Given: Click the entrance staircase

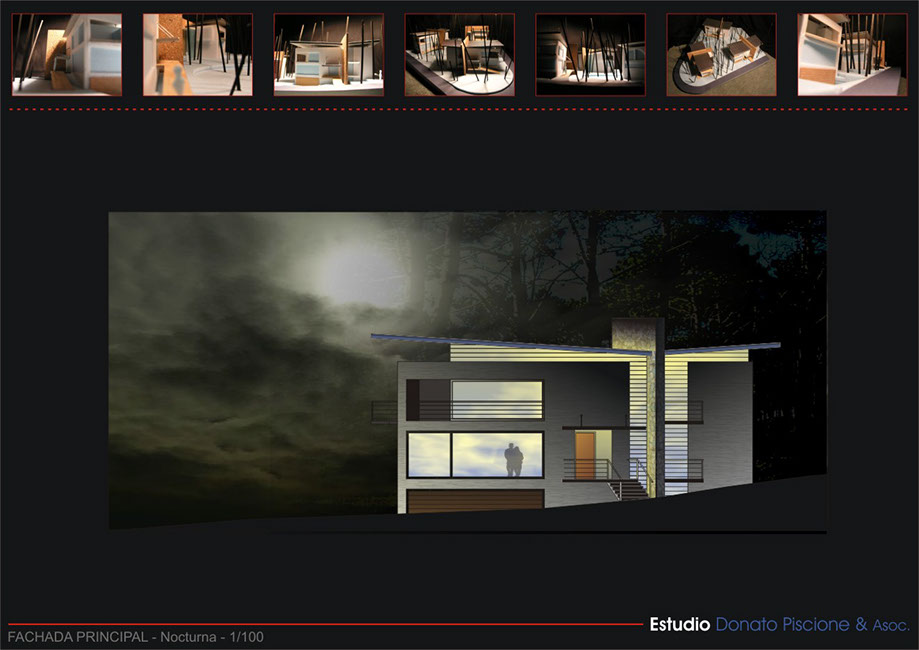Looking at the screenshot, I should point(628,489).
